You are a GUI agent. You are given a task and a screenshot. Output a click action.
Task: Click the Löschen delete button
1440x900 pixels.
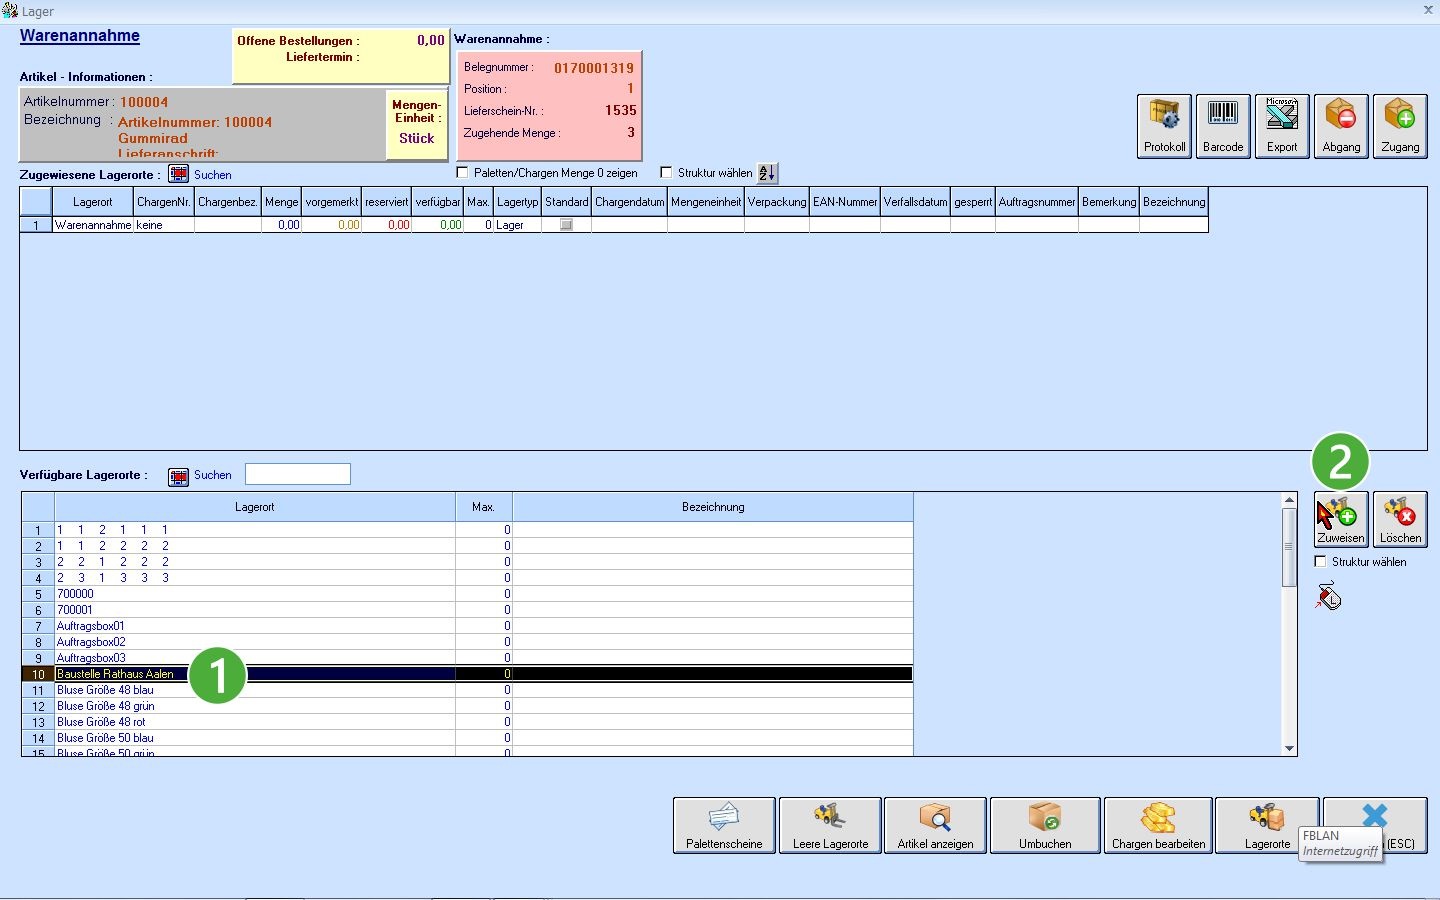[1400, 520]
